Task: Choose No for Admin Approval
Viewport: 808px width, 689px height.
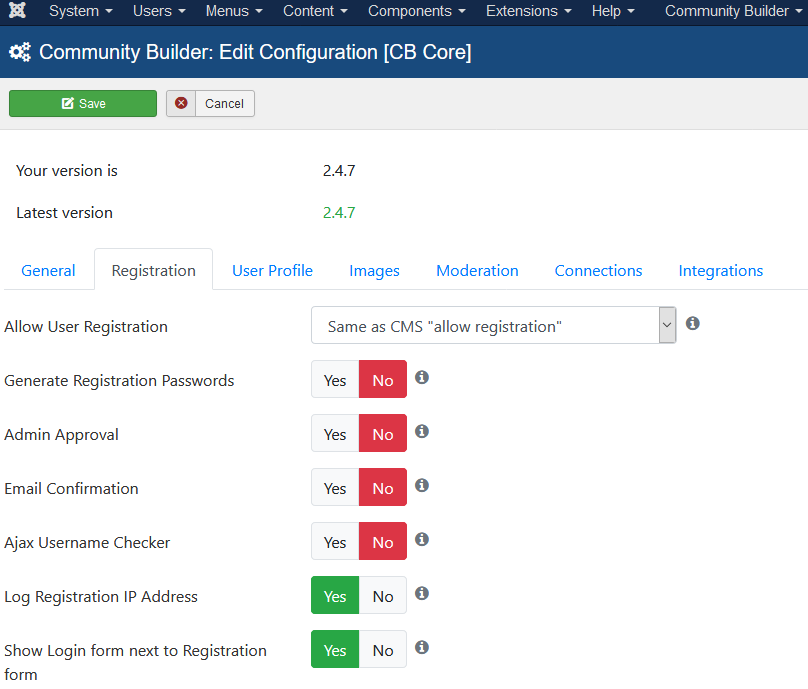Action: coord(383,433)
